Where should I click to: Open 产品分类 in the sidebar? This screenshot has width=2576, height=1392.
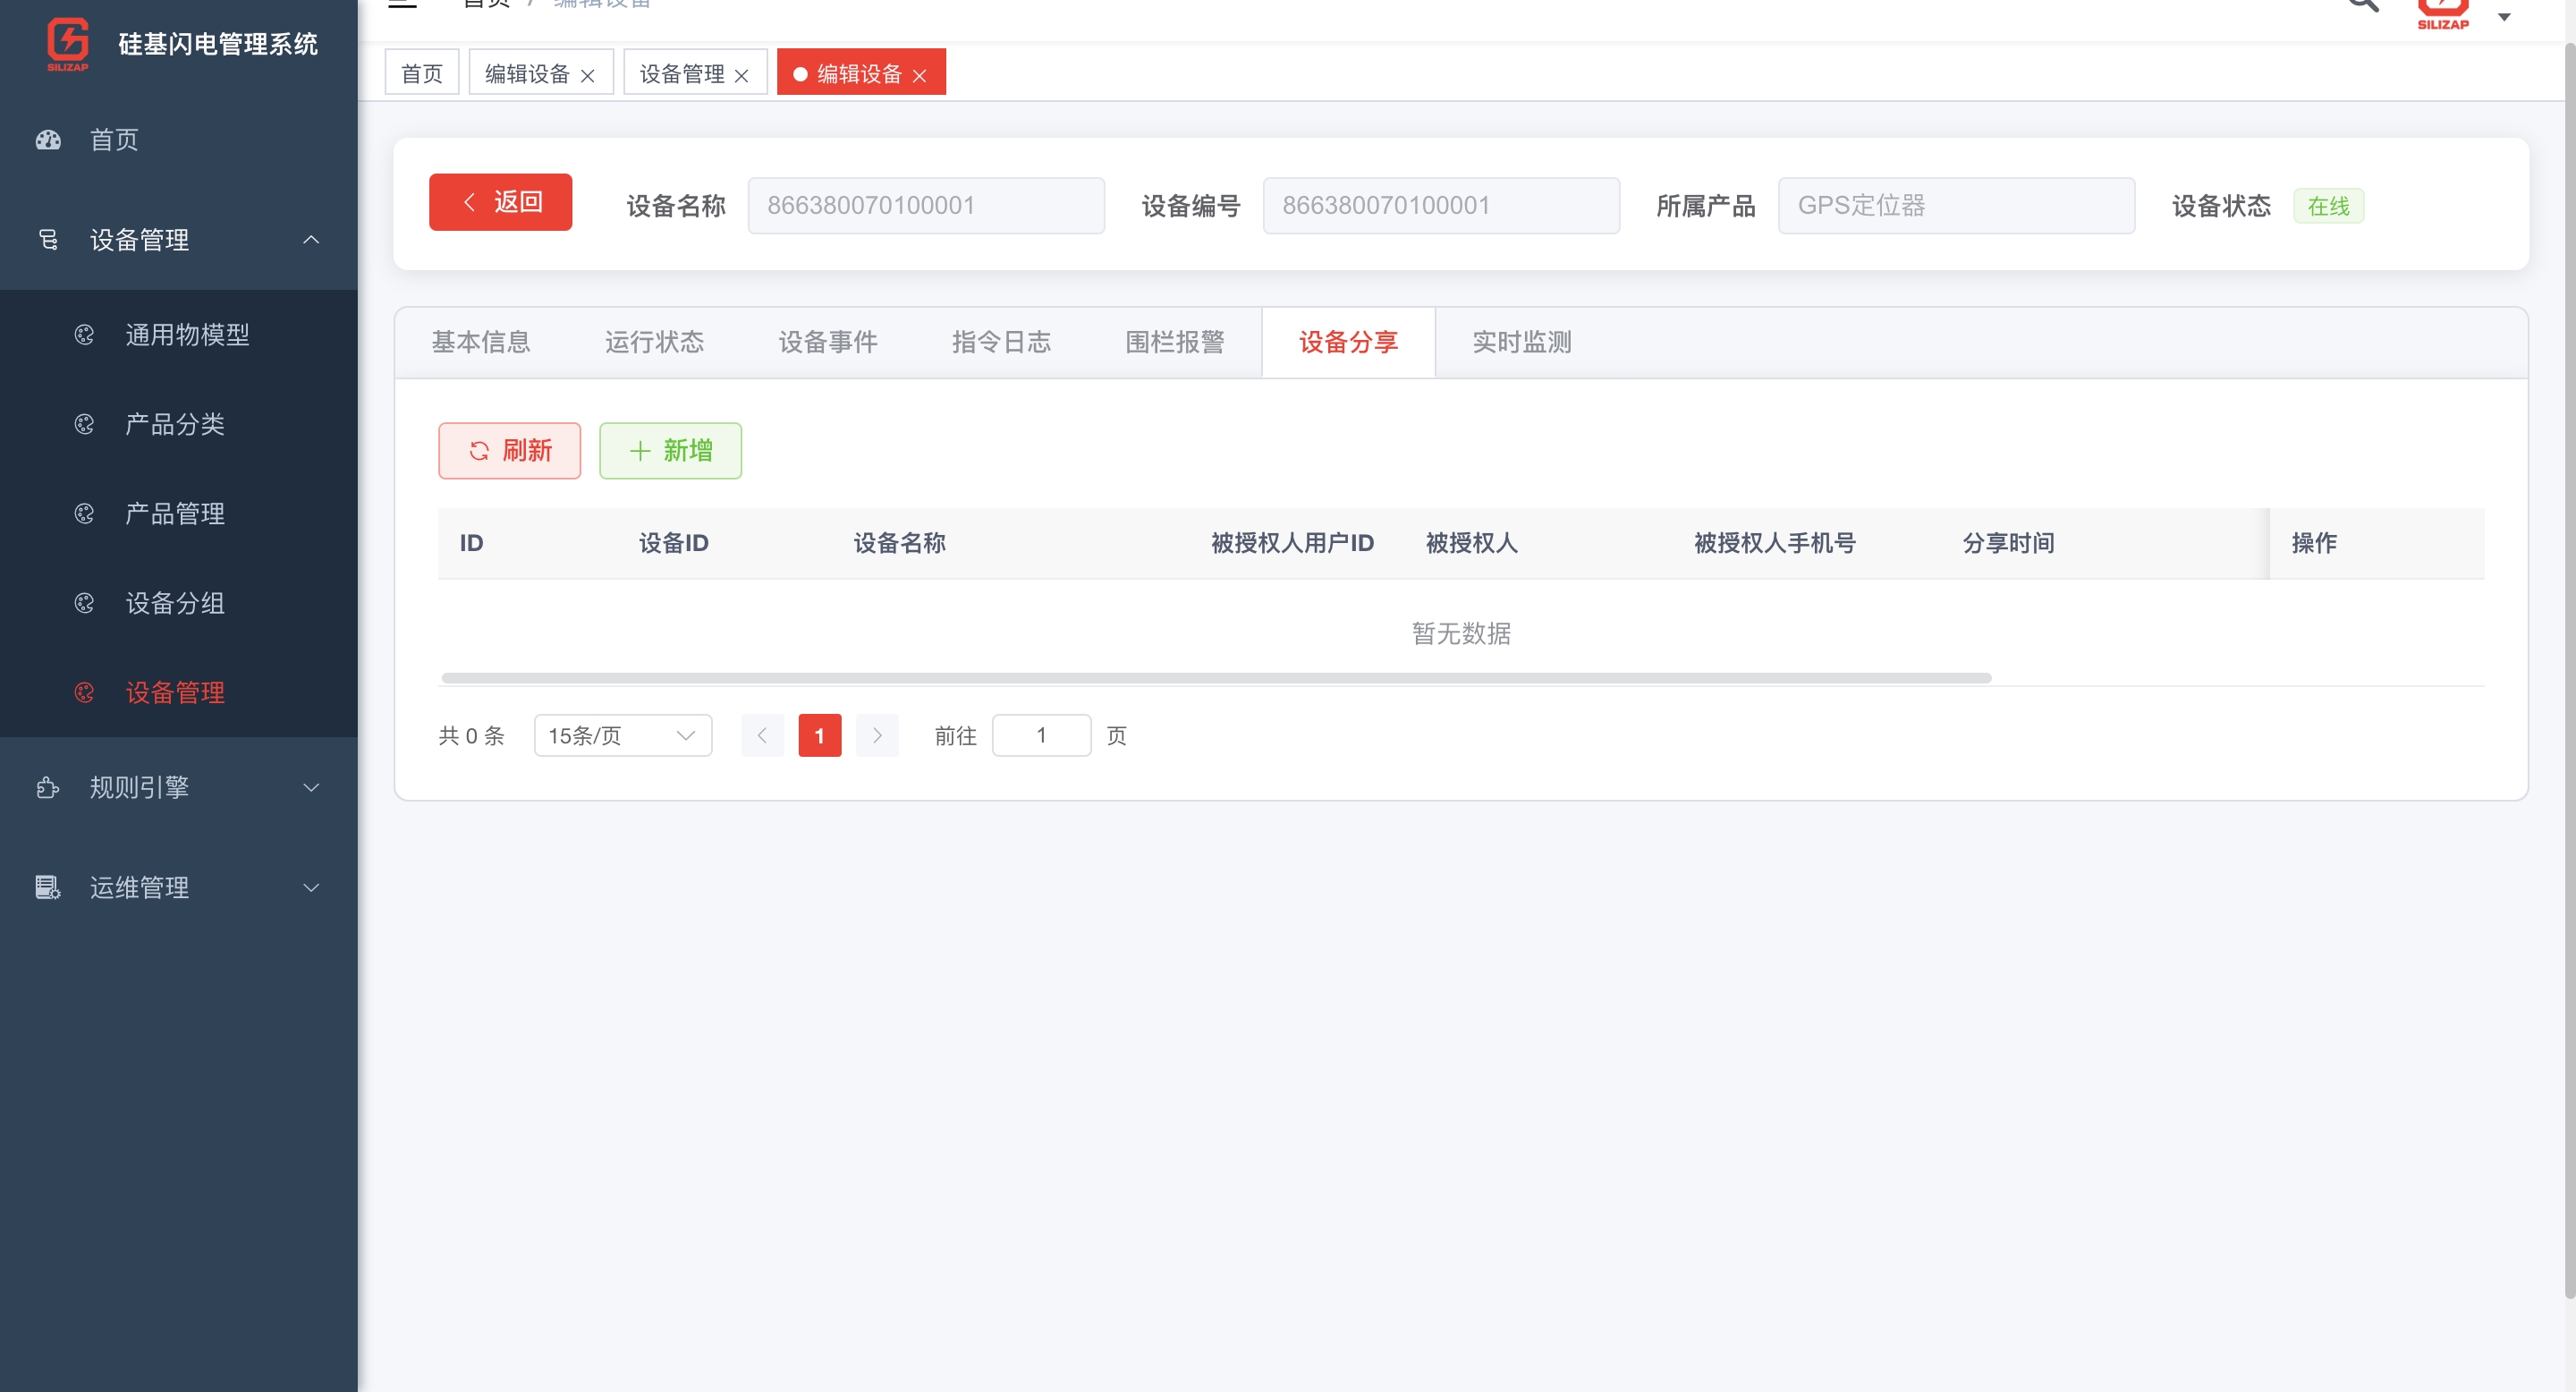click(x=175, y=424)
